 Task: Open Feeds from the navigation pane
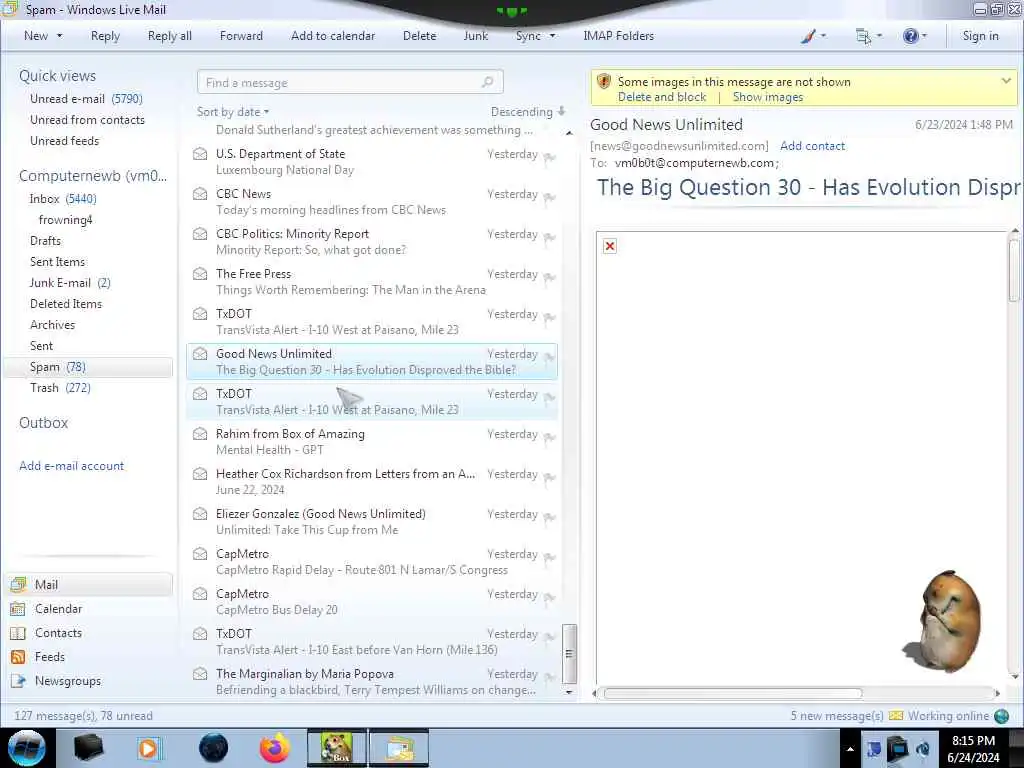[50, 657]
